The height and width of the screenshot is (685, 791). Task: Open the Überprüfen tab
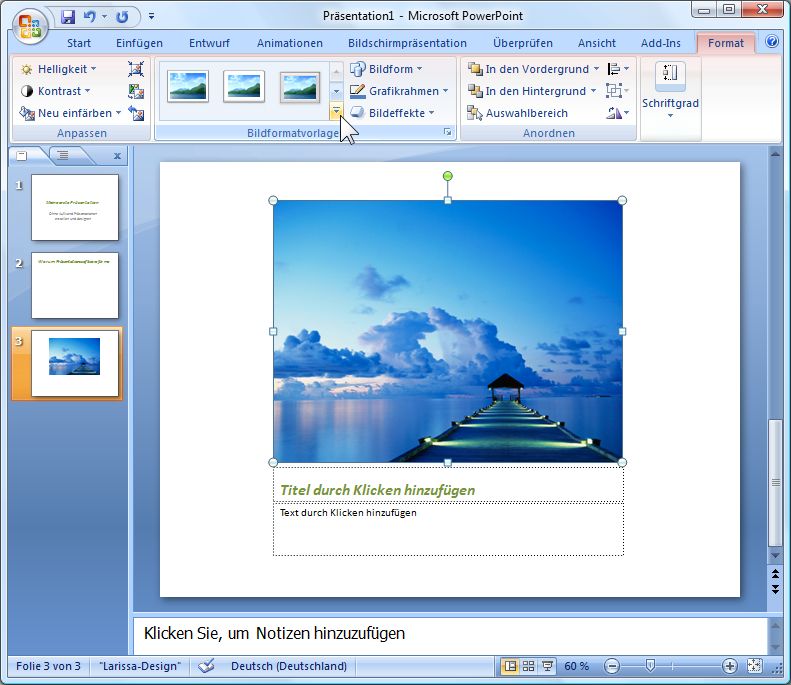tap(523, 43)
